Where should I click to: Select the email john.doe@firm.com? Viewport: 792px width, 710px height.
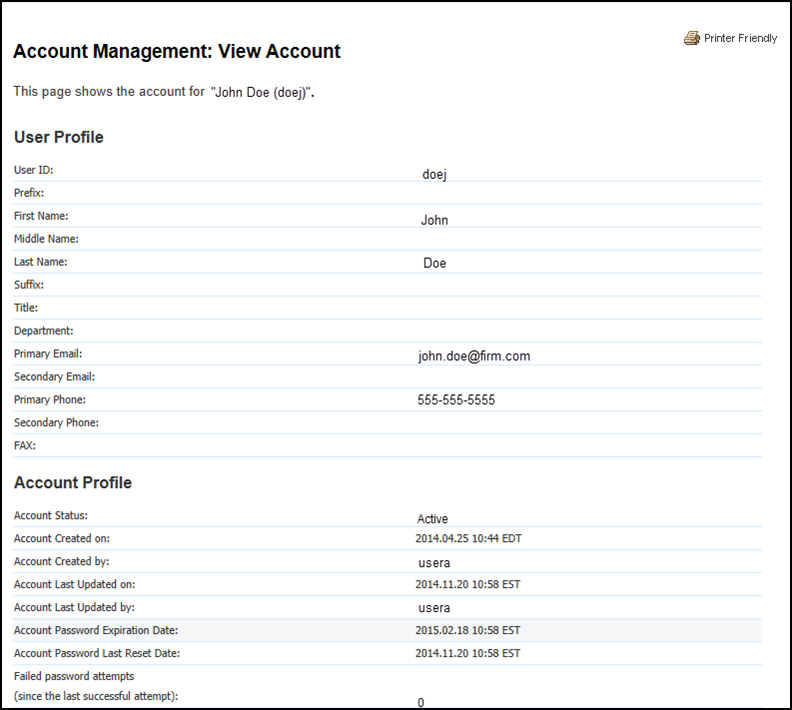tap(474, 356)
